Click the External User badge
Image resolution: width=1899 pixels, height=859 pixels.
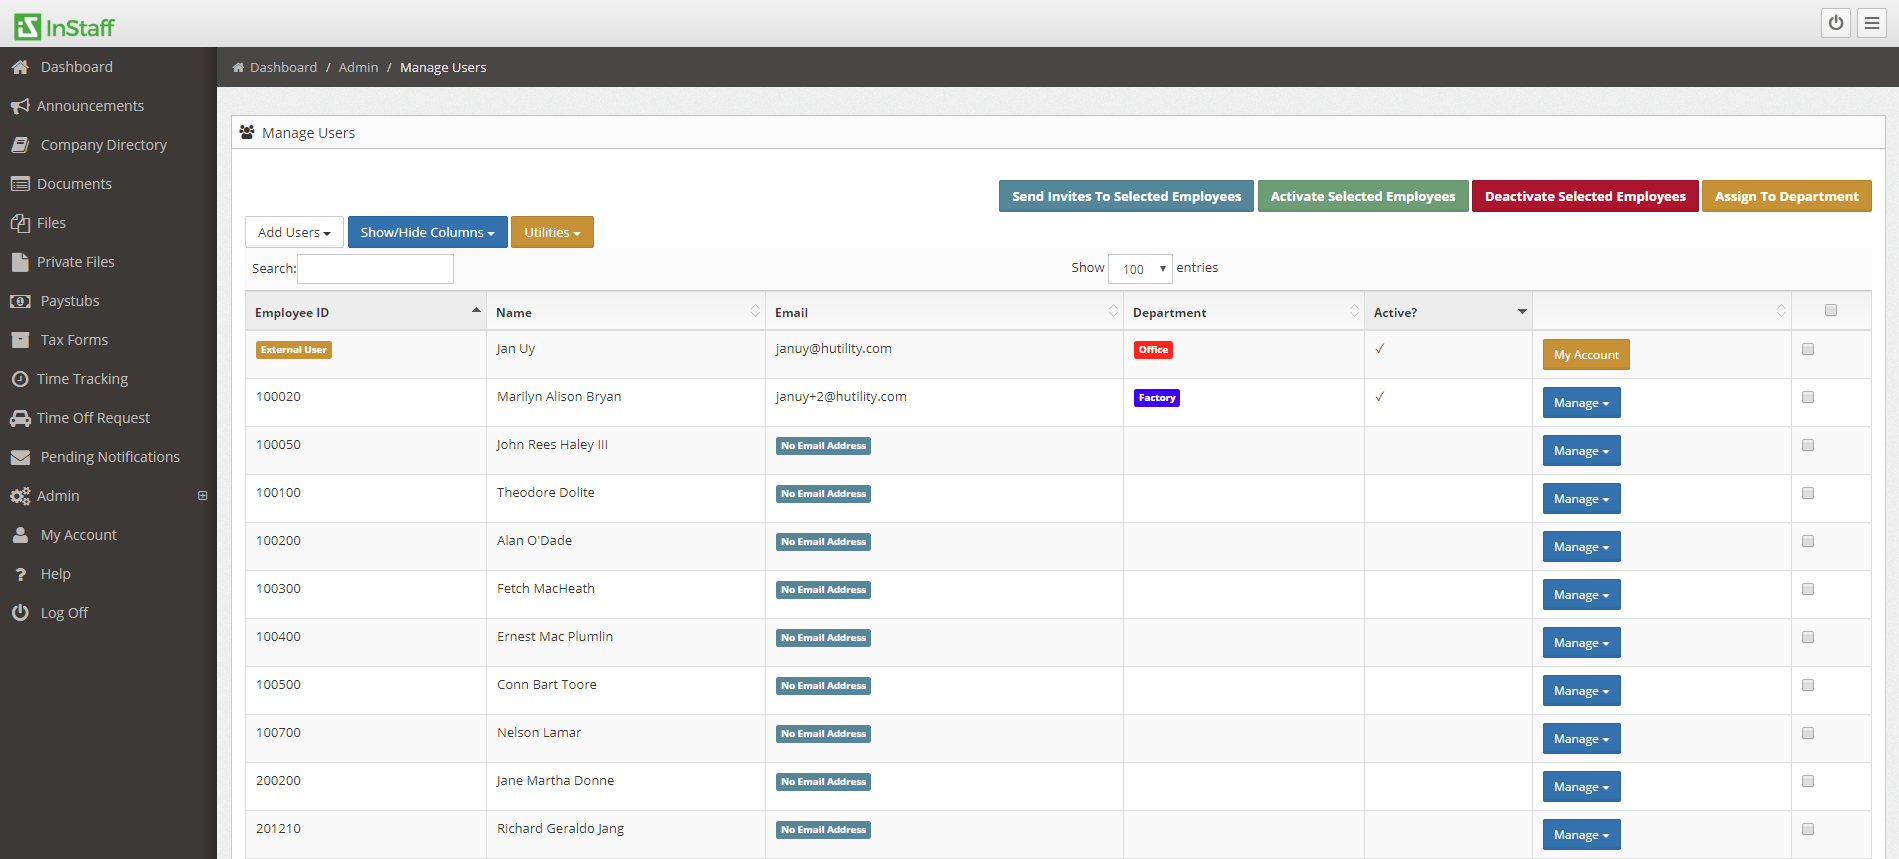(294, 350)
